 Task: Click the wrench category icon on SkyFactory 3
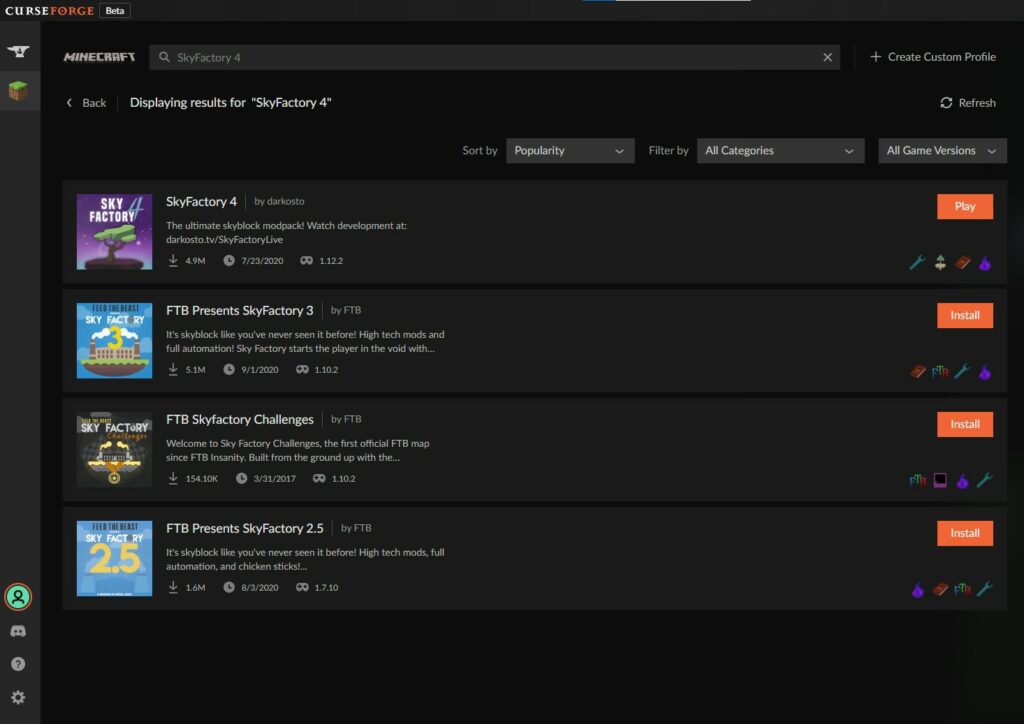point(963,371)
